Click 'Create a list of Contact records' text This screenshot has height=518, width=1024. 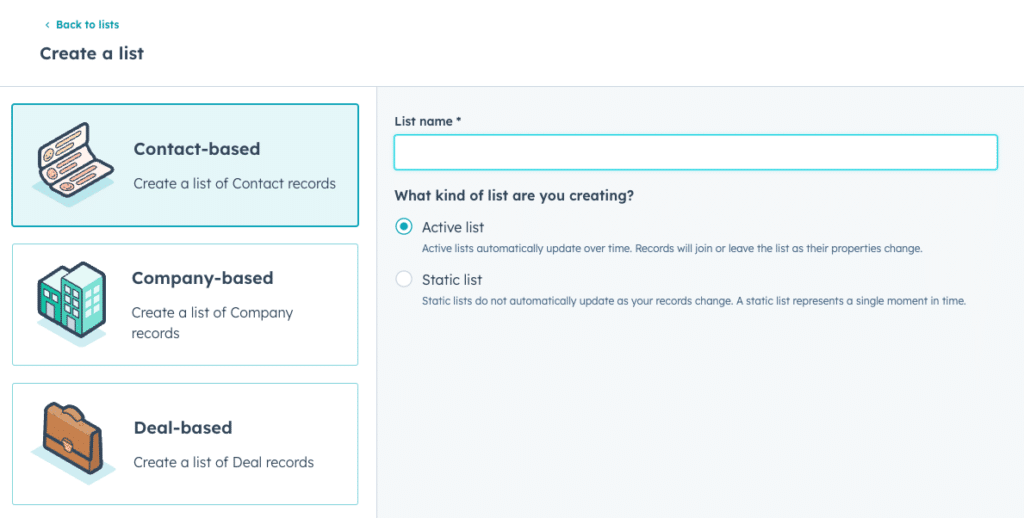click(x=234, y=184)
